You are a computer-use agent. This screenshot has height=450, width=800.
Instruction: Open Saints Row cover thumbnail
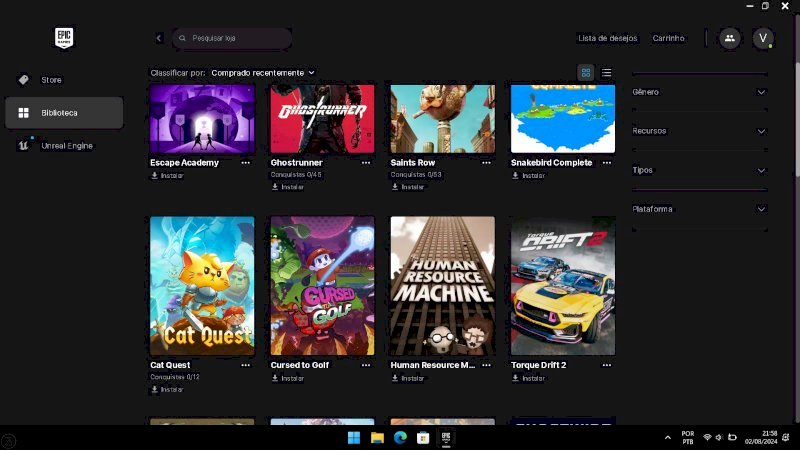(443, 119)
